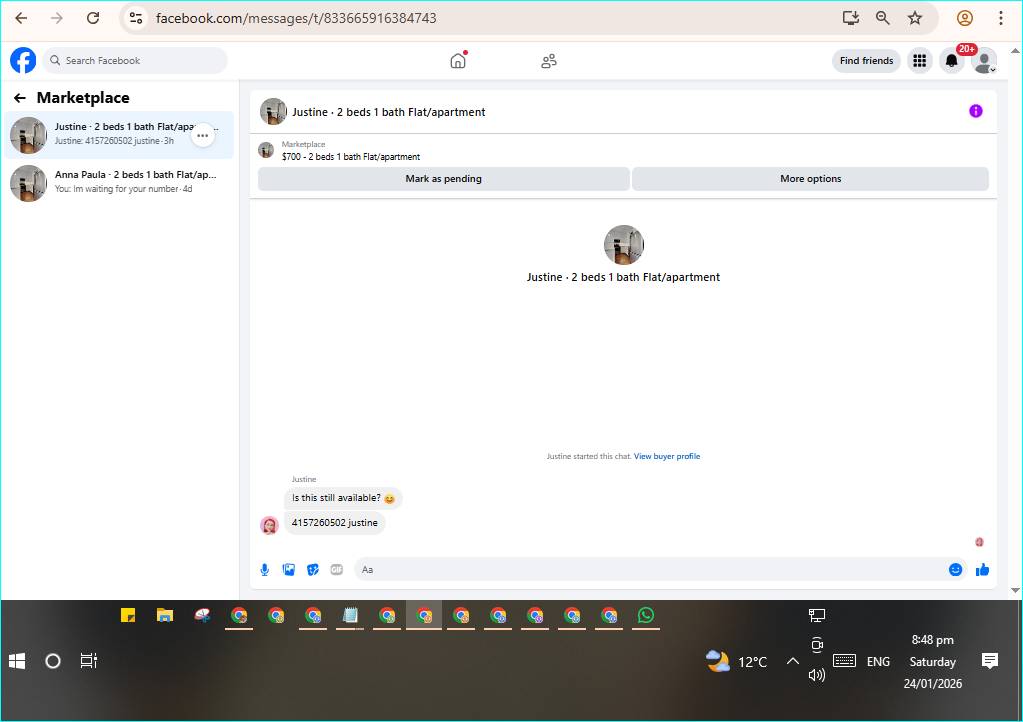Open site information icon in address bar
Viewport: 1023px width, 722px height.
click(x=136, y=18)
